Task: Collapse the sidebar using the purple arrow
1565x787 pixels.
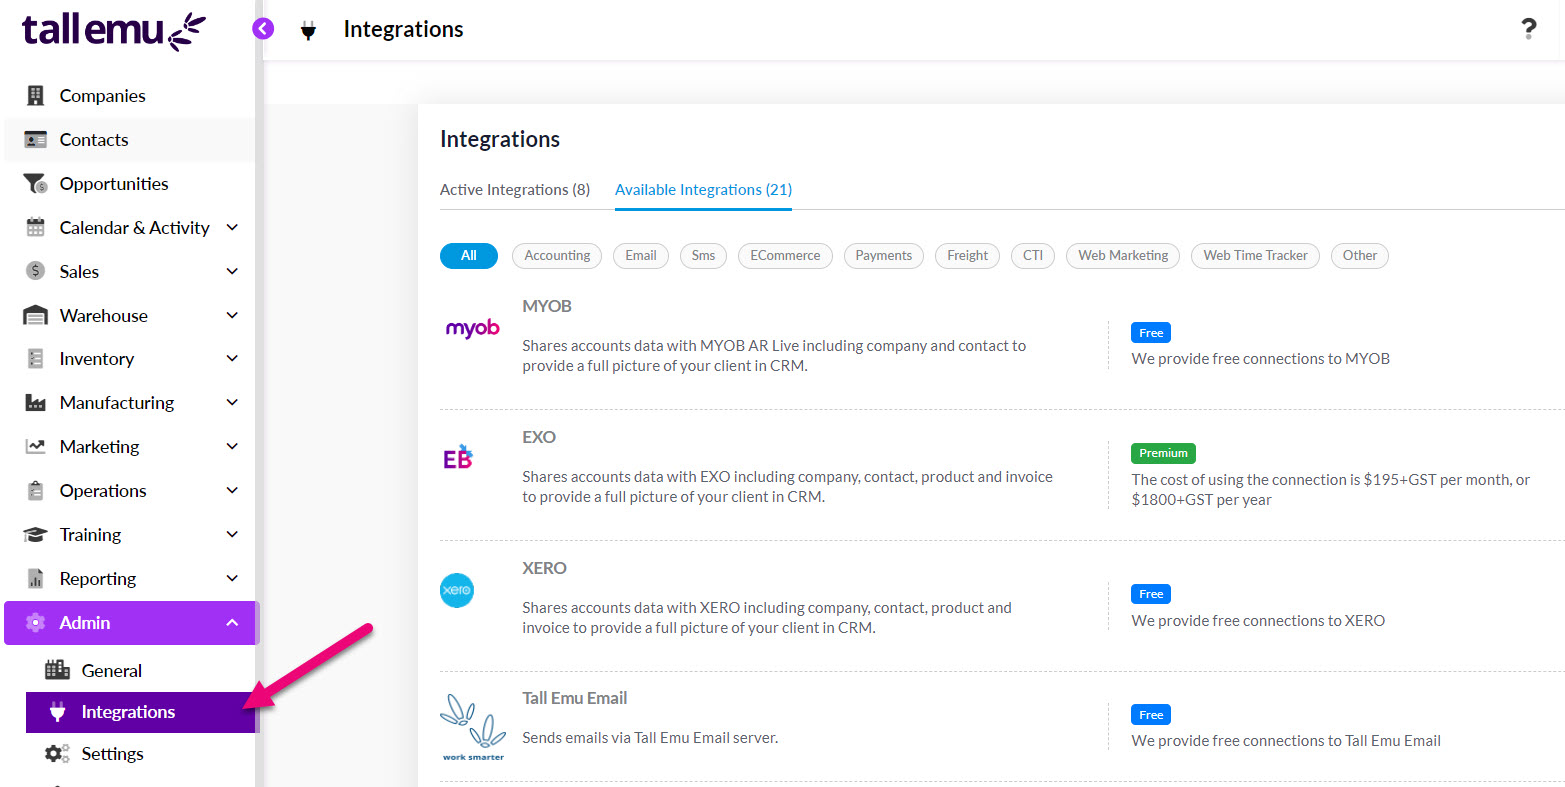Action: 263,28
